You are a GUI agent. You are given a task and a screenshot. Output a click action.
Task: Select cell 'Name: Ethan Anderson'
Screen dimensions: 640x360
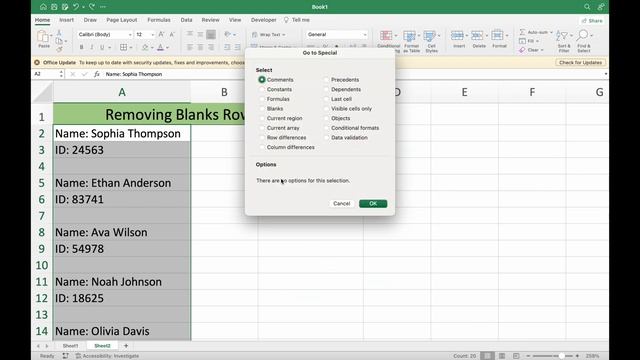(122, 183)
